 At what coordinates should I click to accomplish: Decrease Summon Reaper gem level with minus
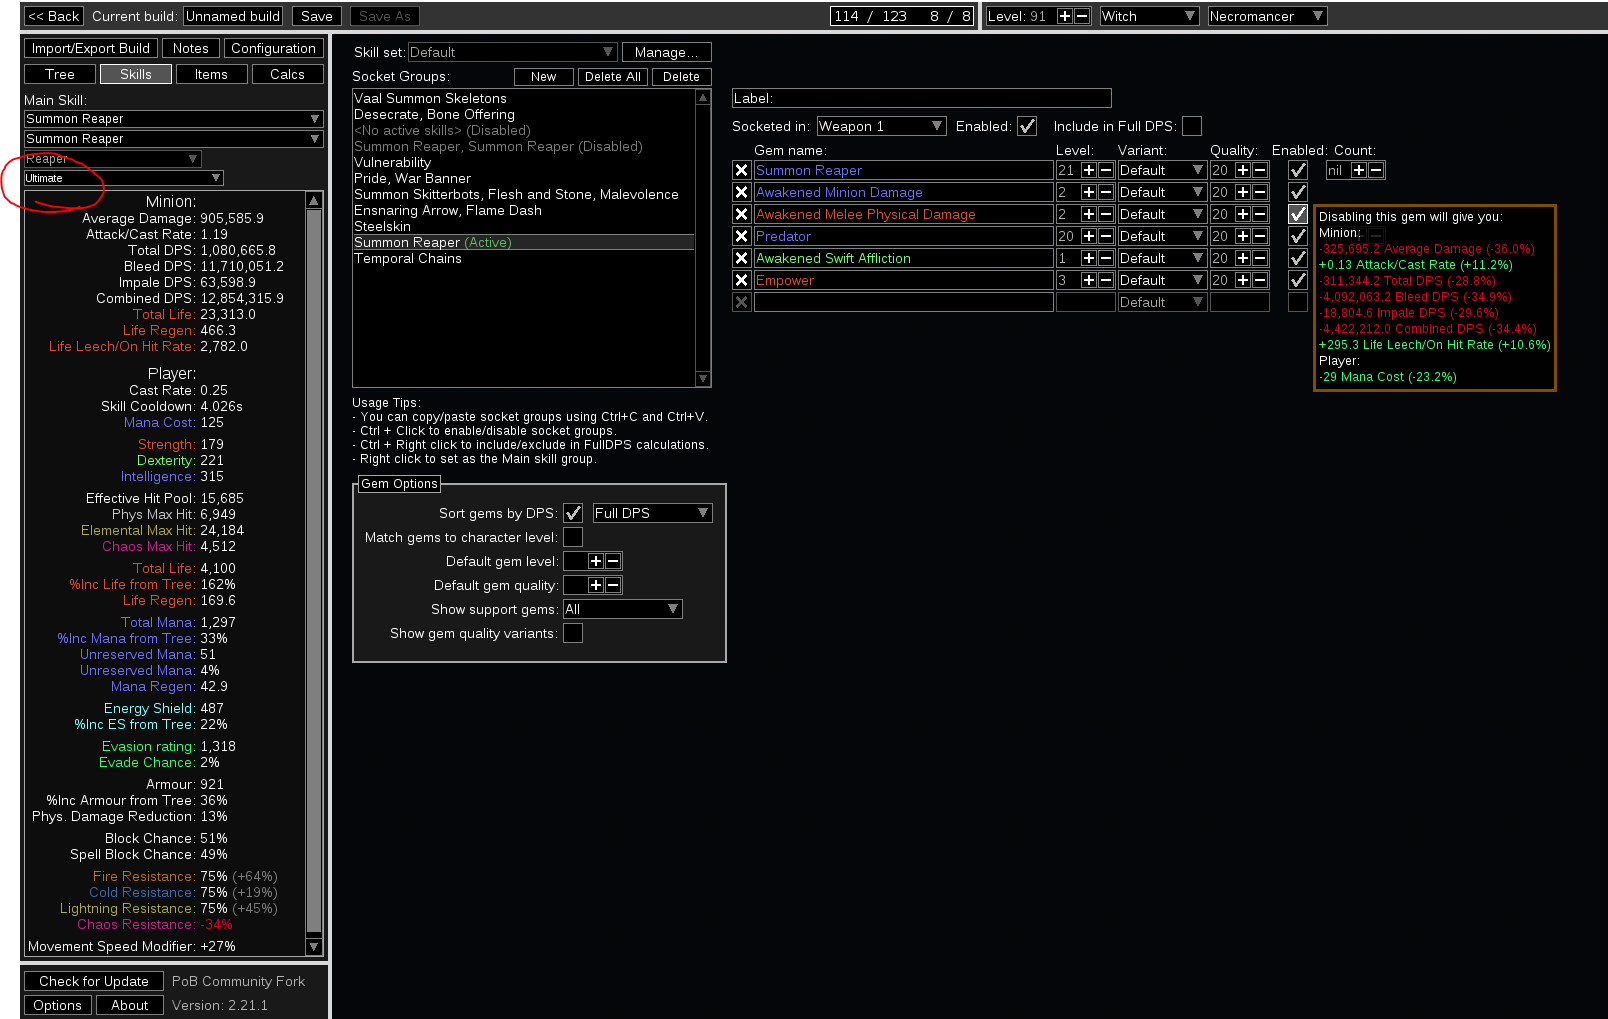click(1106, 170)
